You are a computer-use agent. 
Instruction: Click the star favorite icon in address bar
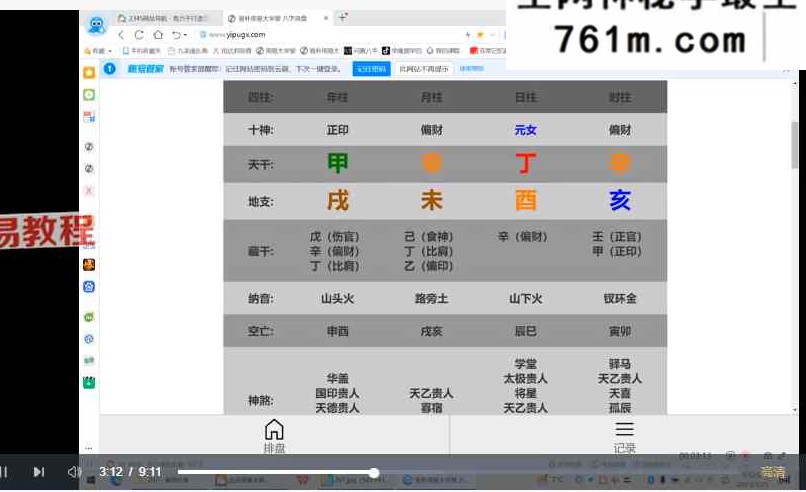[x=481, y=34]
